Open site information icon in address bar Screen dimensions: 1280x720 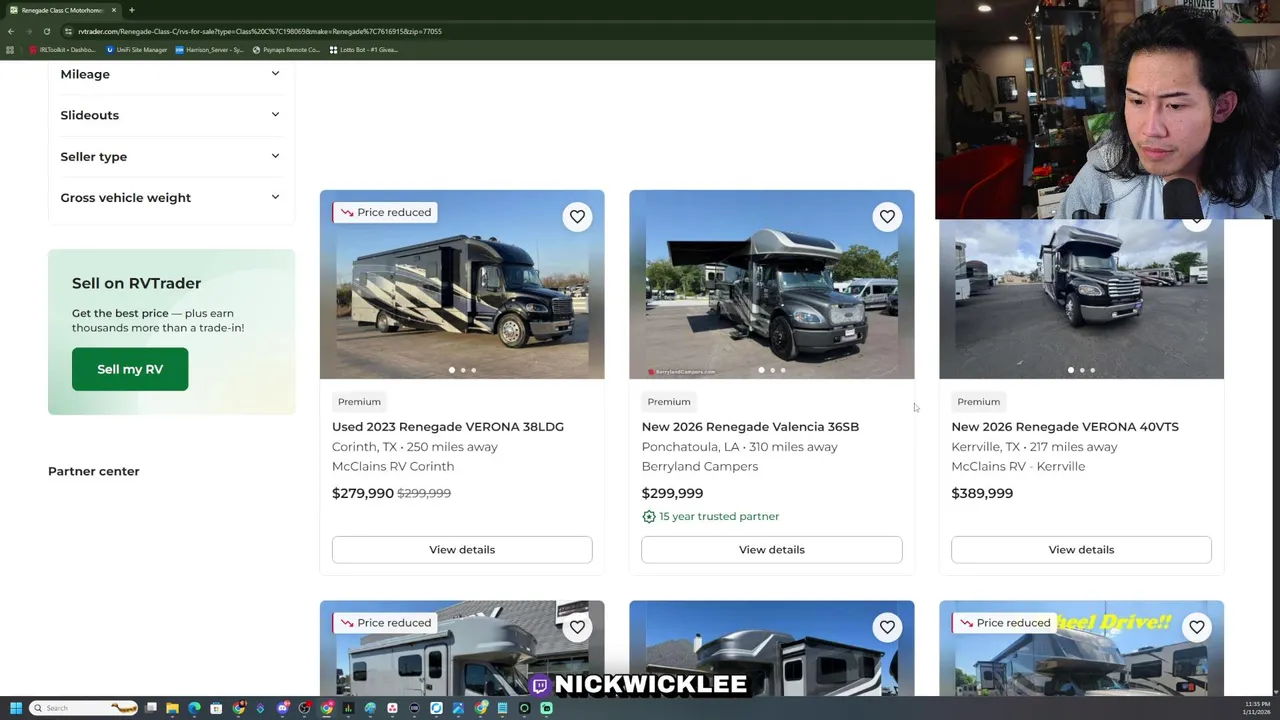pos(68,31)
